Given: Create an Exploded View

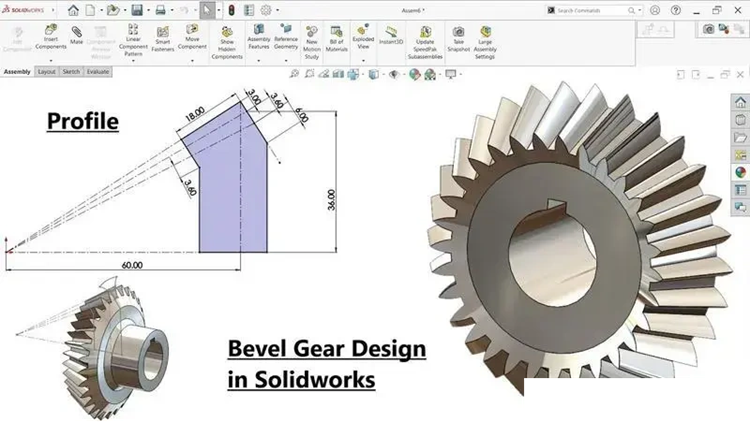Looking at the screenshot, I should point(363,36).
